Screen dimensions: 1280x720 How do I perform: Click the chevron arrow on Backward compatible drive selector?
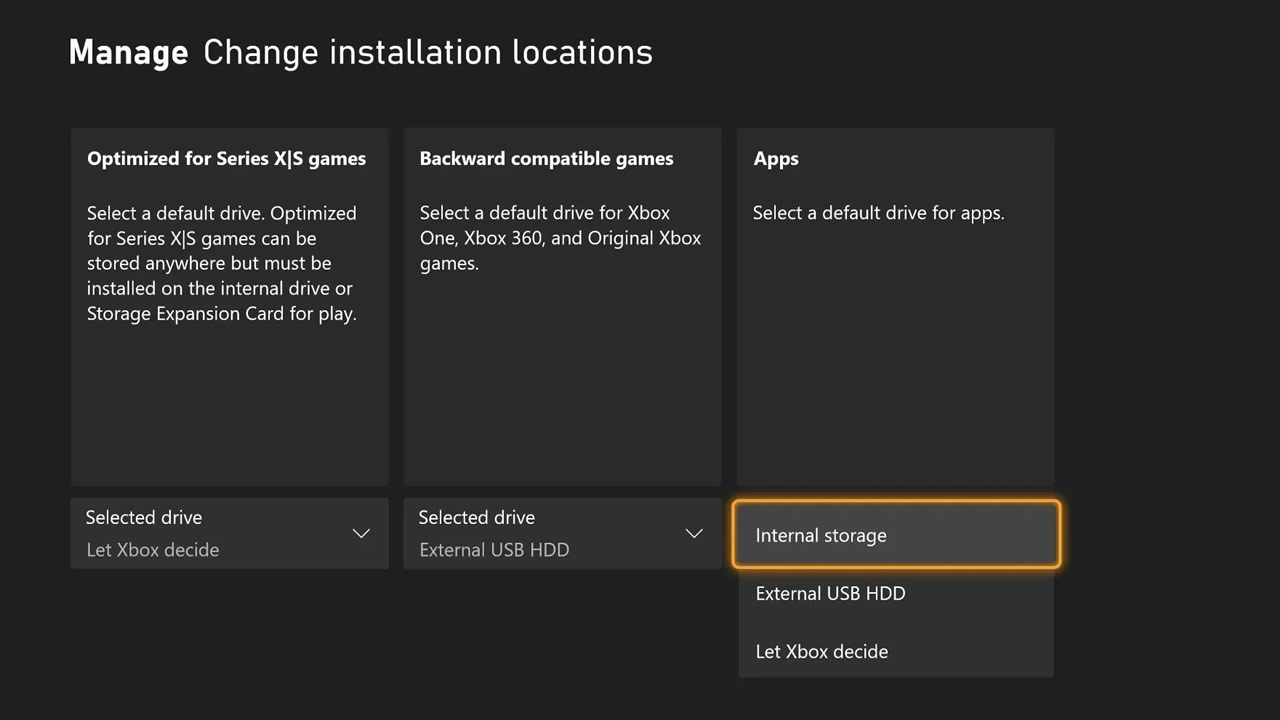point(694,534)
